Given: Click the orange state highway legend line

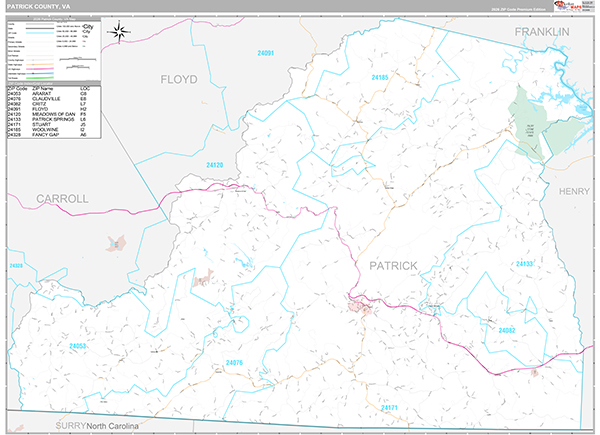Looking at the screenshot, I should click(x=40, y=64).
